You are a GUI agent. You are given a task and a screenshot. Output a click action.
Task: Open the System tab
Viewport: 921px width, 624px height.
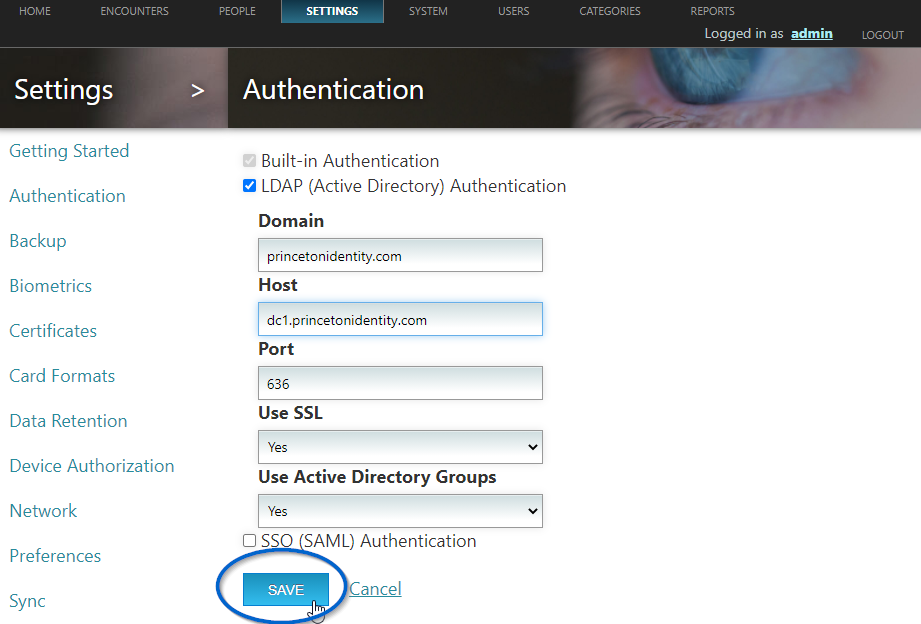[x=428, y=11]
